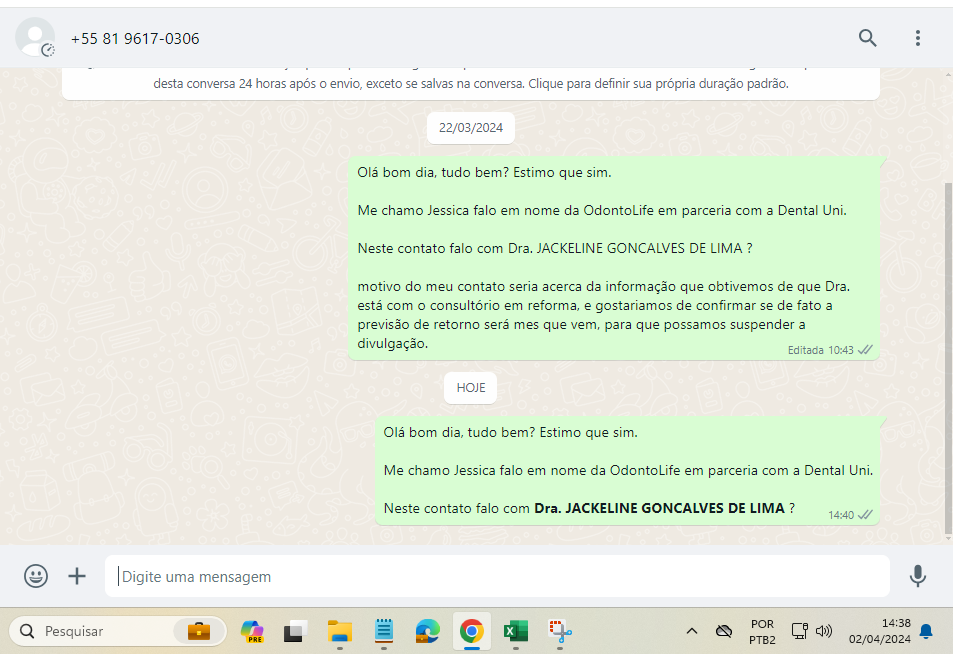The image size is (953, 654).
Task: Open the chat three-dot menu
Action: 918,38
